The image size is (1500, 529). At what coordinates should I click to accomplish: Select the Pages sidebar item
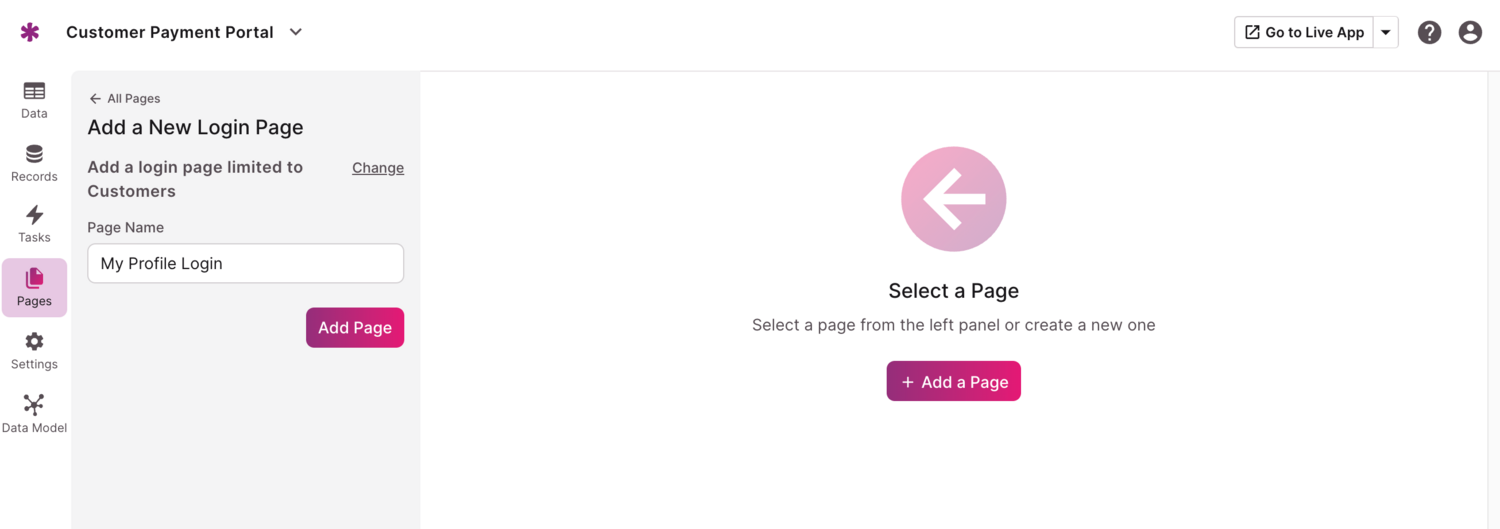click(x=34, y=287)
